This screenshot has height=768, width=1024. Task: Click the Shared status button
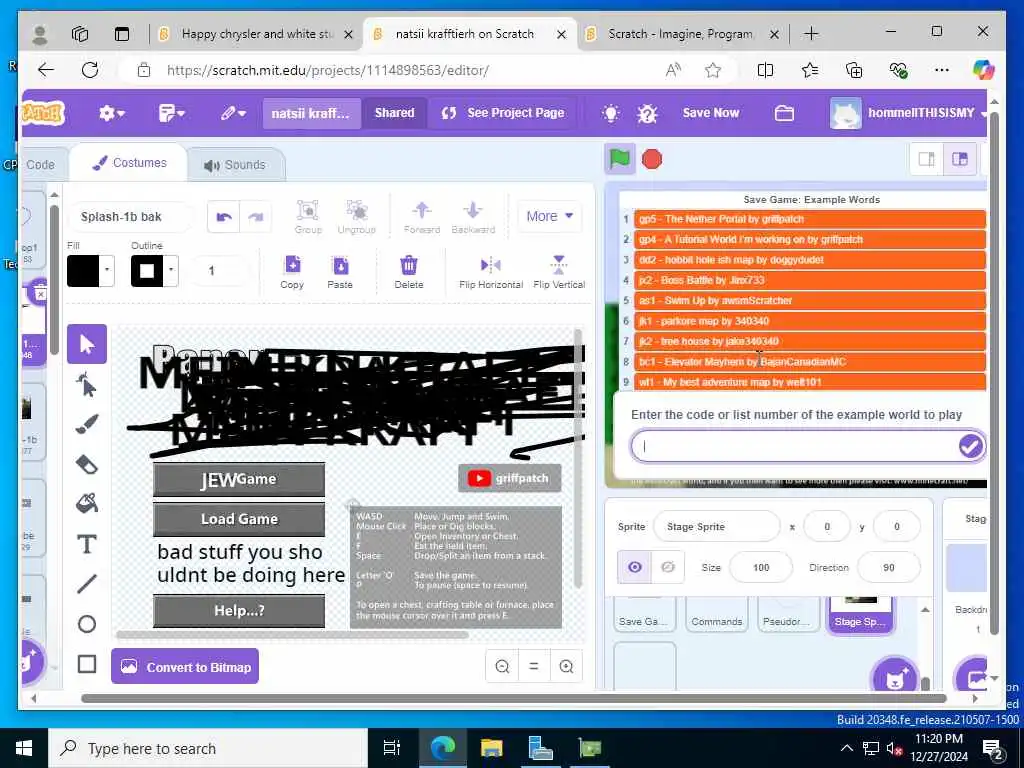tap(394, 113)
